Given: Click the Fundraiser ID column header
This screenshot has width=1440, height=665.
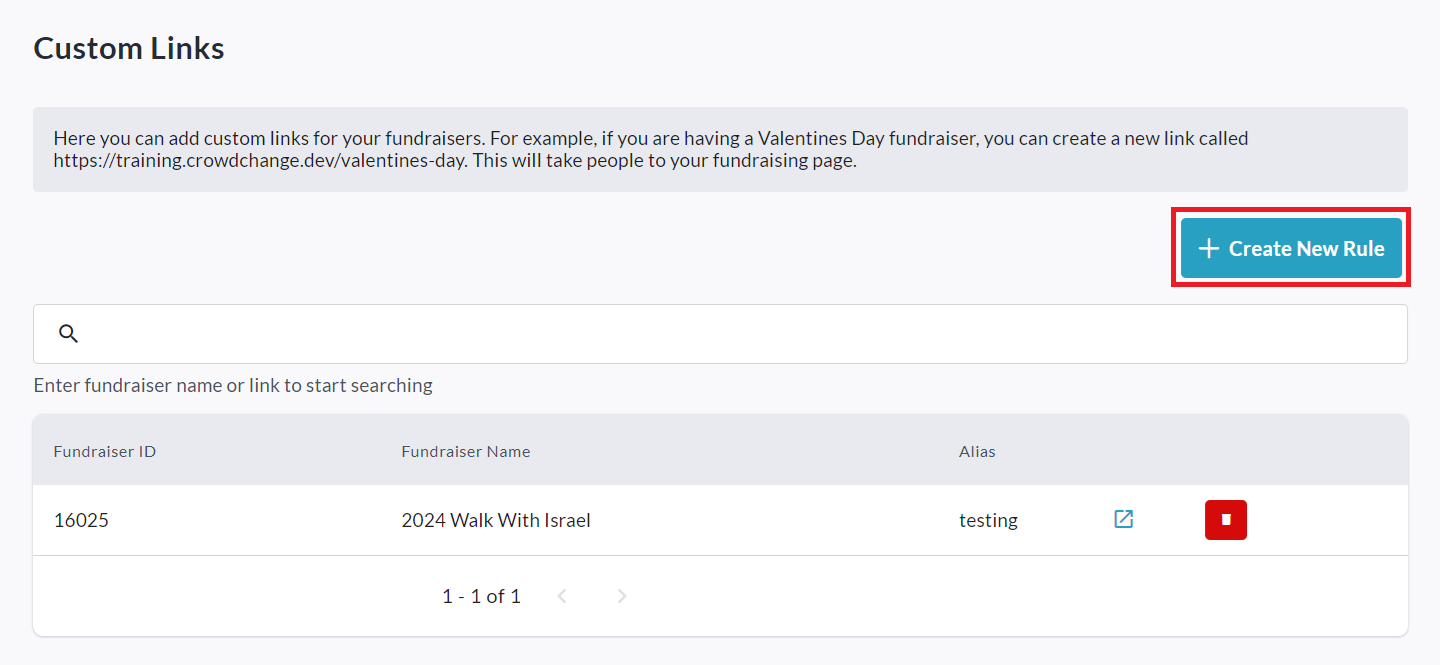Looking at the screenshot, I should tap(105, 451).
